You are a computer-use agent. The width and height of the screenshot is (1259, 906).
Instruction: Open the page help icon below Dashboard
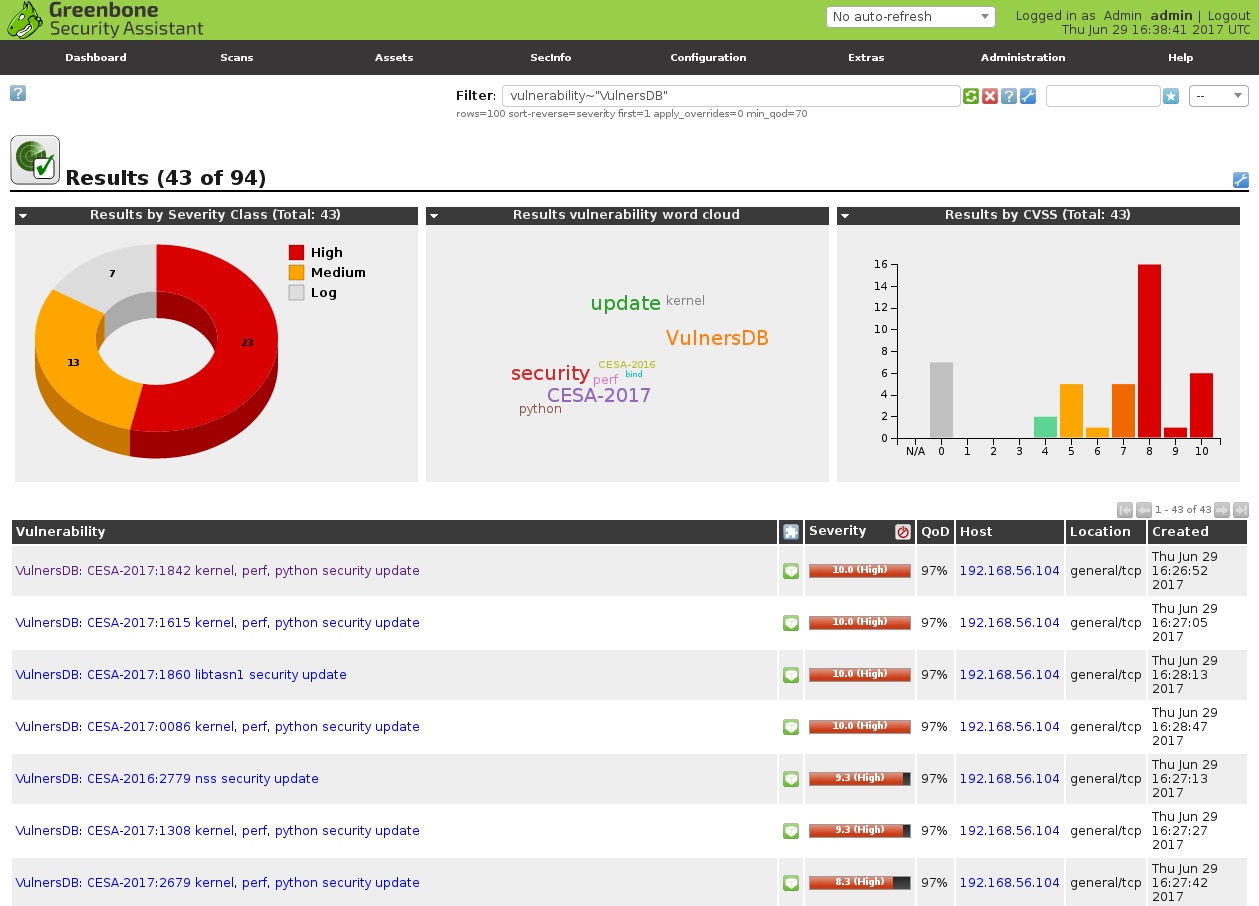coord(18,93)
